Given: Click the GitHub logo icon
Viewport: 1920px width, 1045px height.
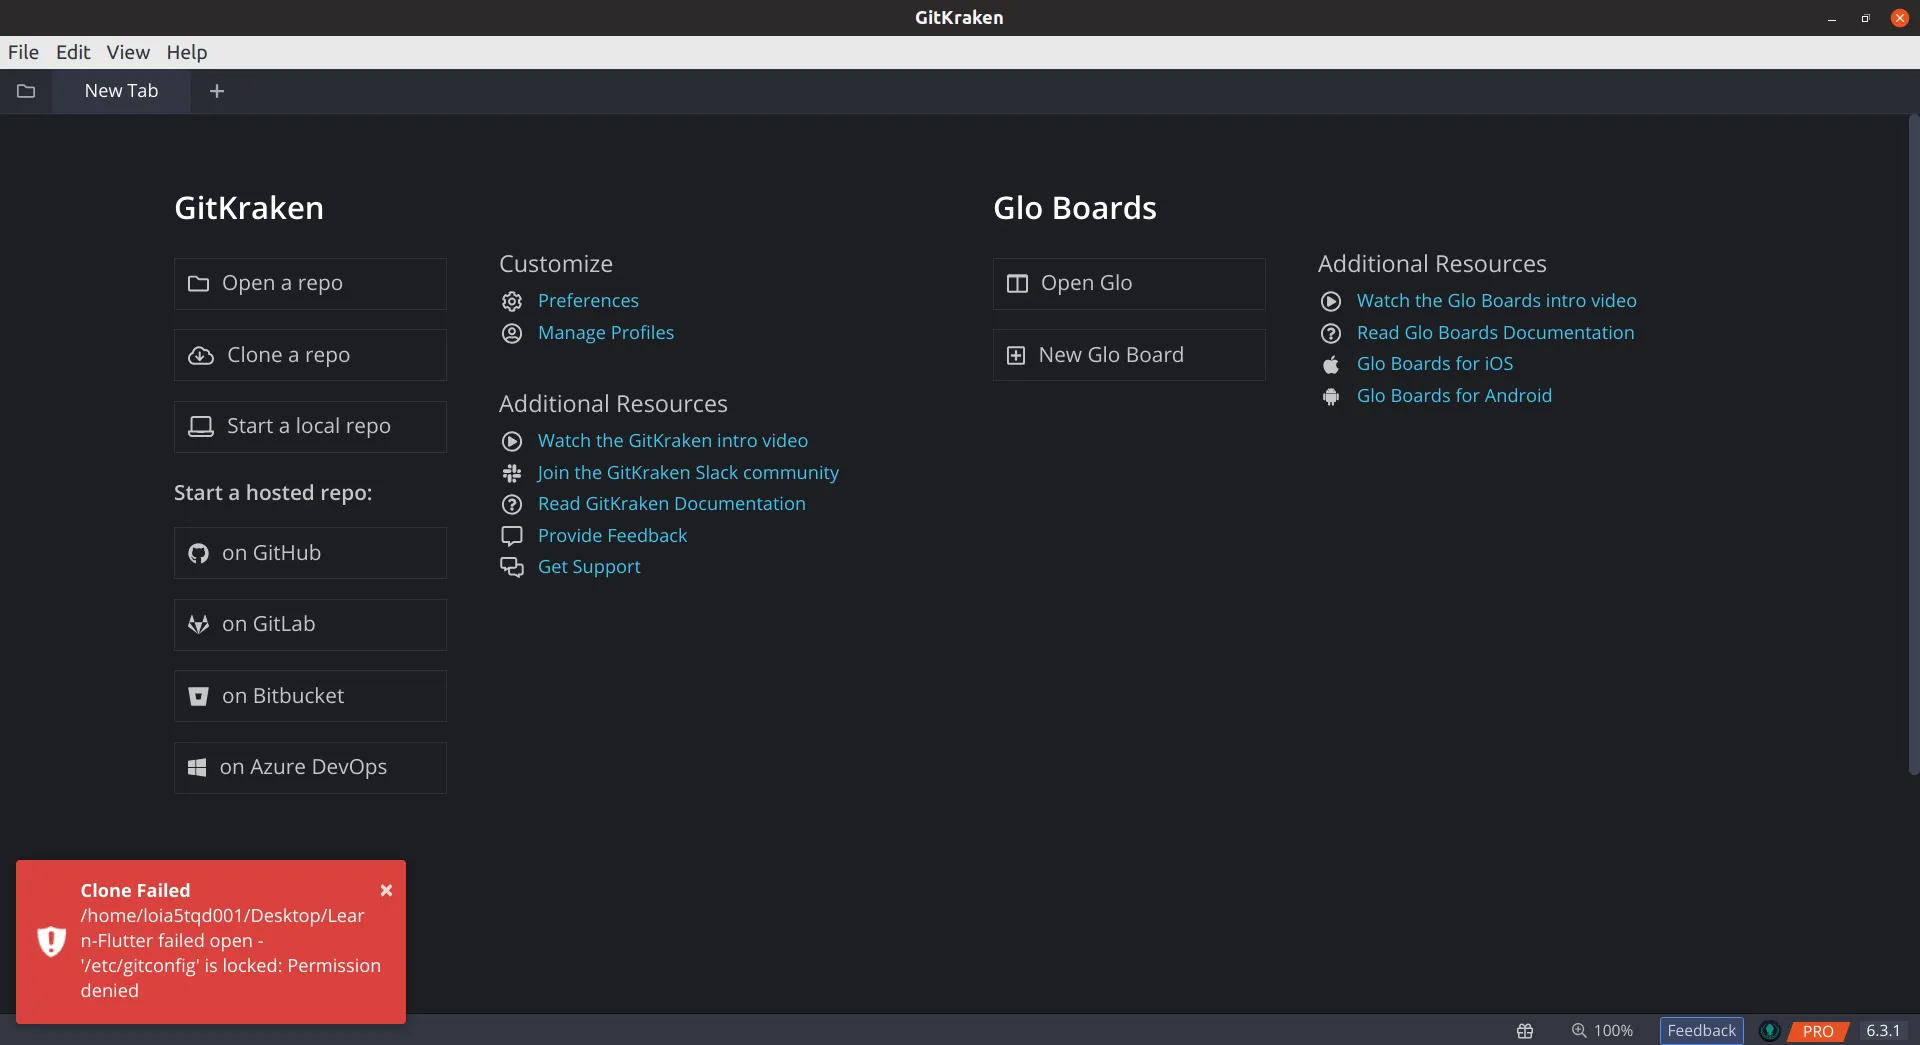Looking at the screenshot, I should tap(199, 553).
